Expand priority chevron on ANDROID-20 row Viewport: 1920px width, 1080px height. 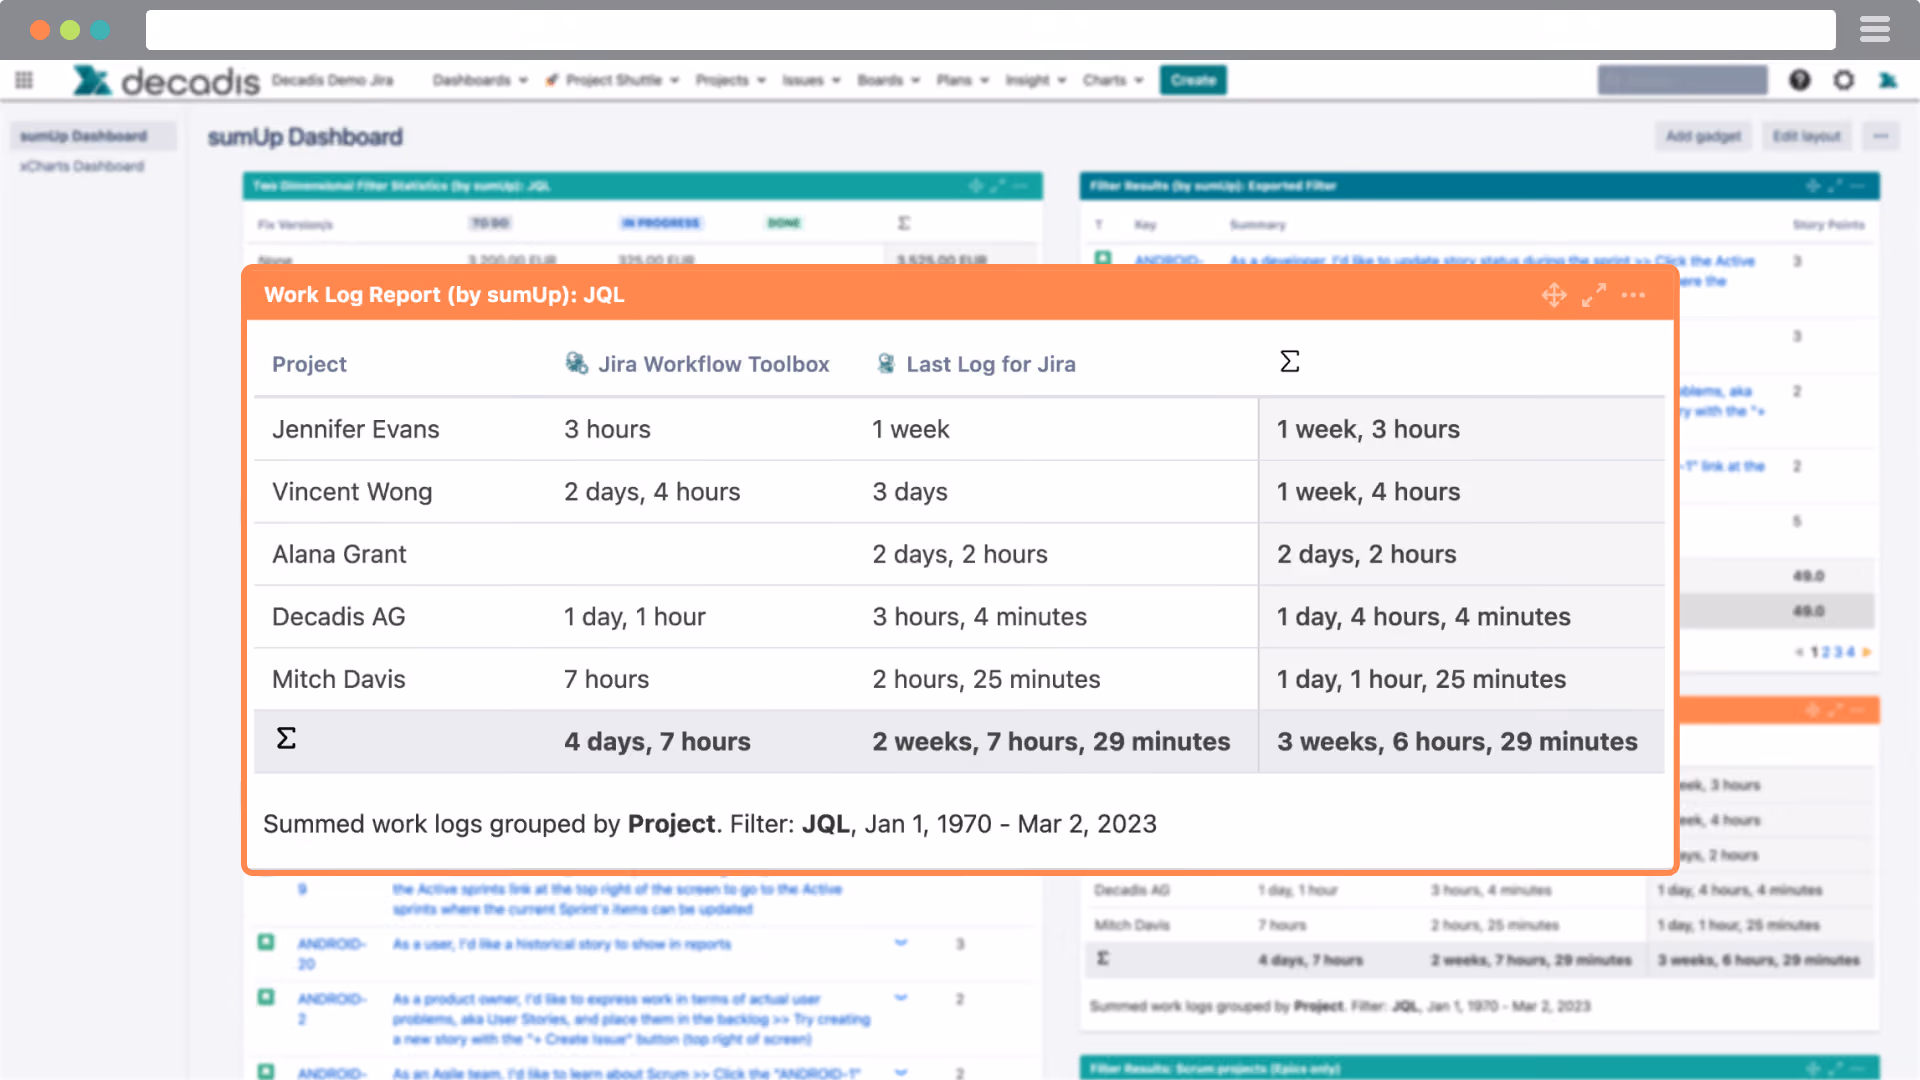(901, 942)
